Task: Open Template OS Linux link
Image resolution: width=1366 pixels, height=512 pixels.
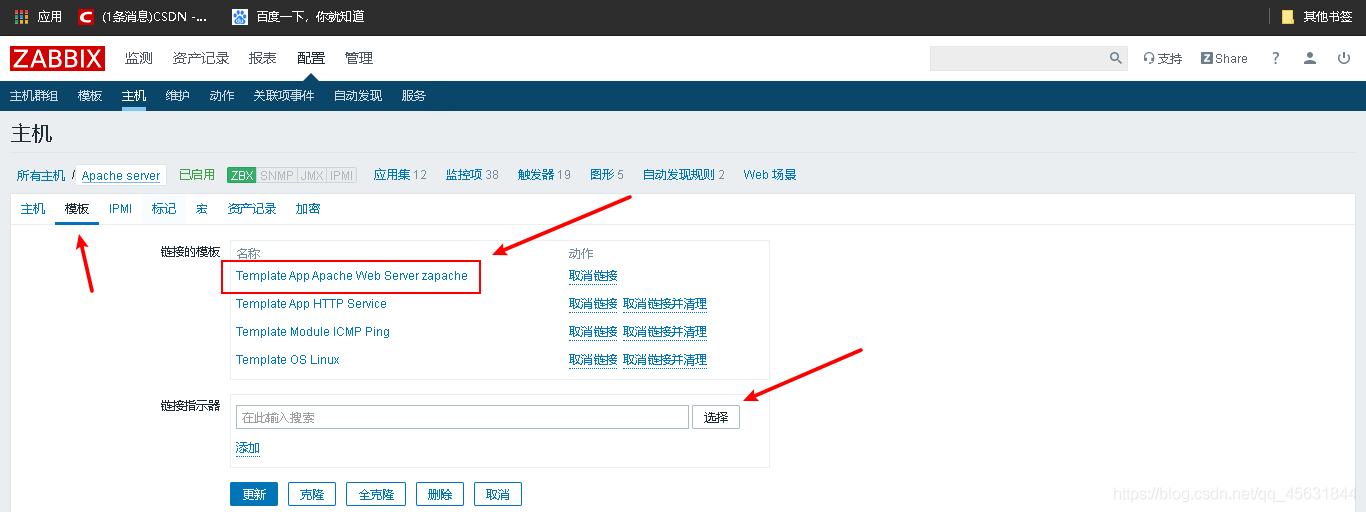Action: pyautogui.click(x=288, y=360)
